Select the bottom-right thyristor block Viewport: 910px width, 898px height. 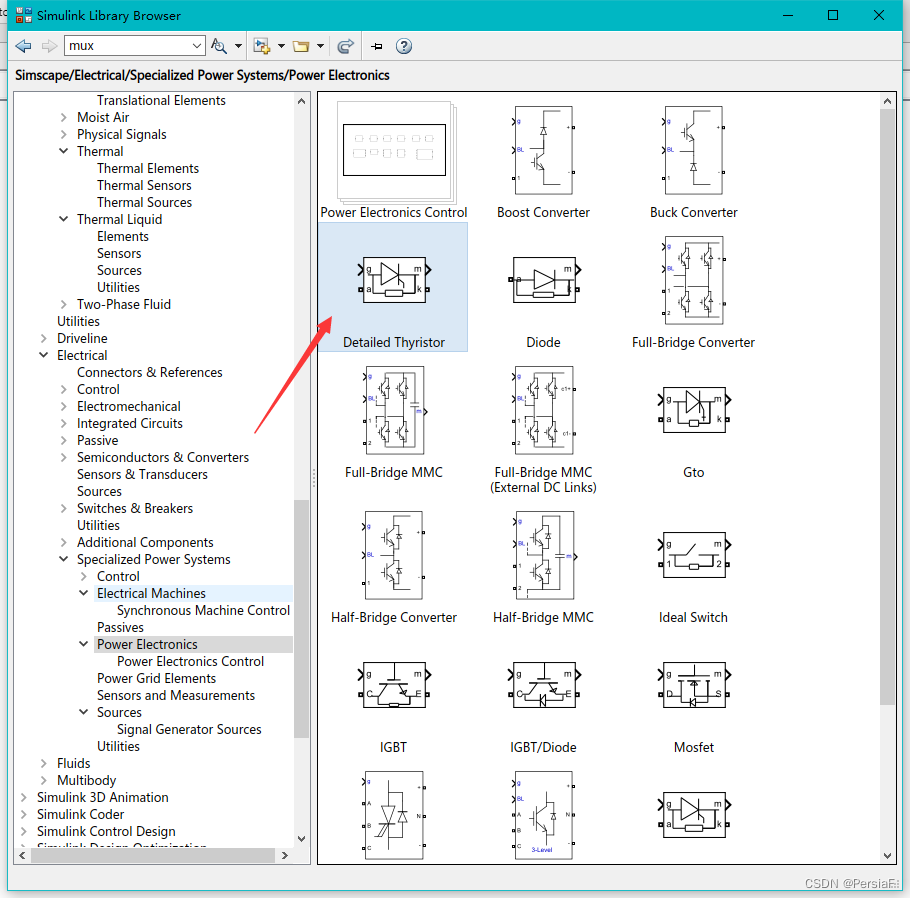click(x=694, y=815)
